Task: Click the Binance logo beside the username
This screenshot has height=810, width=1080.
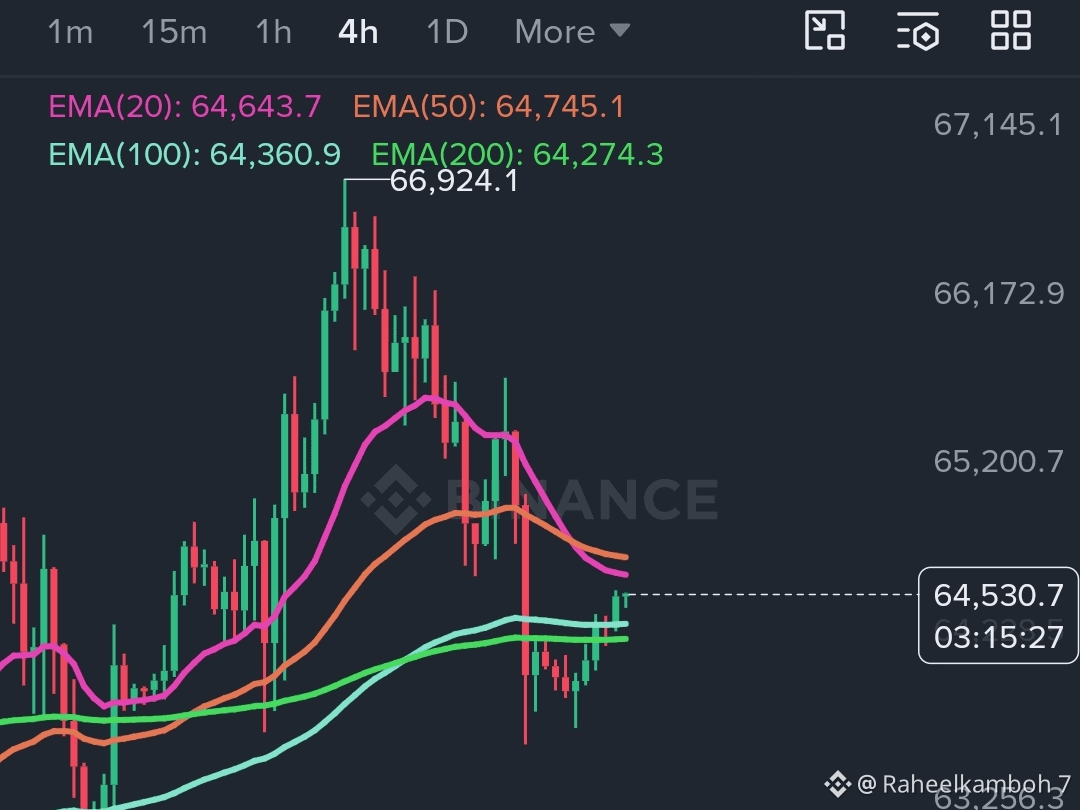Action: coord(838,784)
